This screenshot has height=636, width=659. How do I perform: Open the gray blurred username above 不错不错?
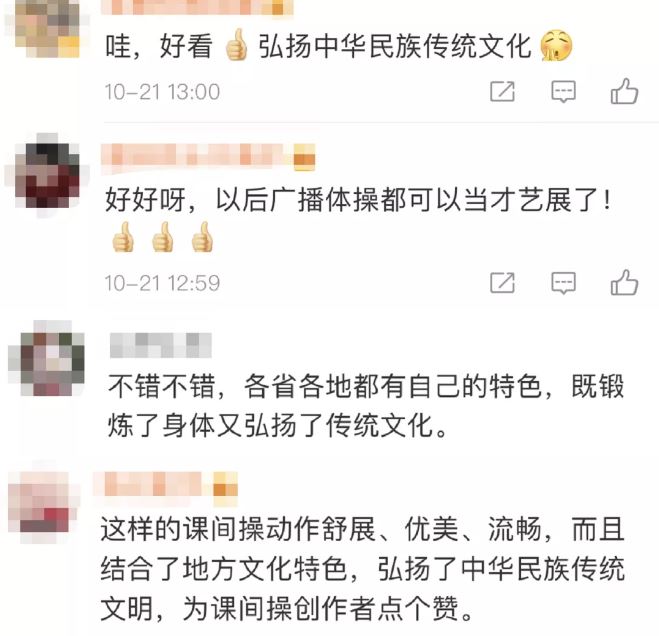[x=161, y=345]
